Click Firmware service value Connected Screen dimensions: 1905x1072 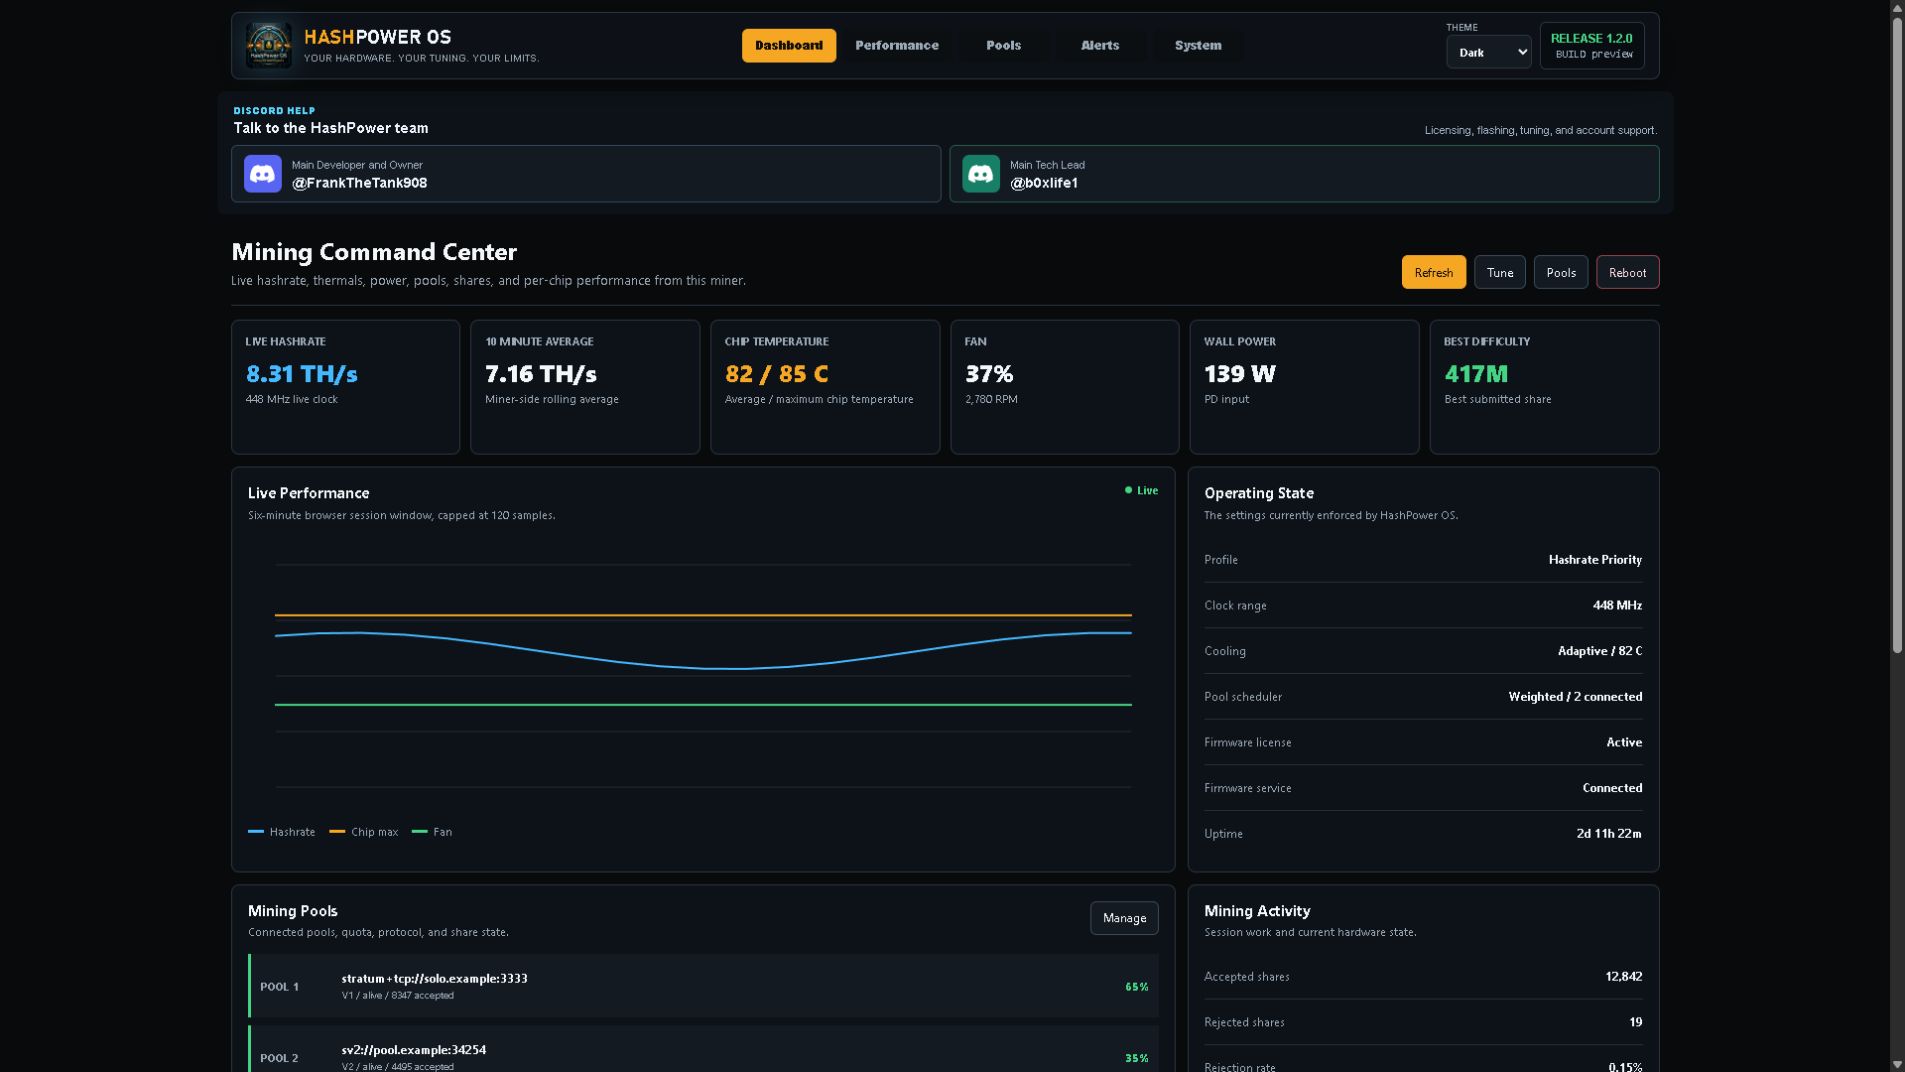coord(1612,788)
